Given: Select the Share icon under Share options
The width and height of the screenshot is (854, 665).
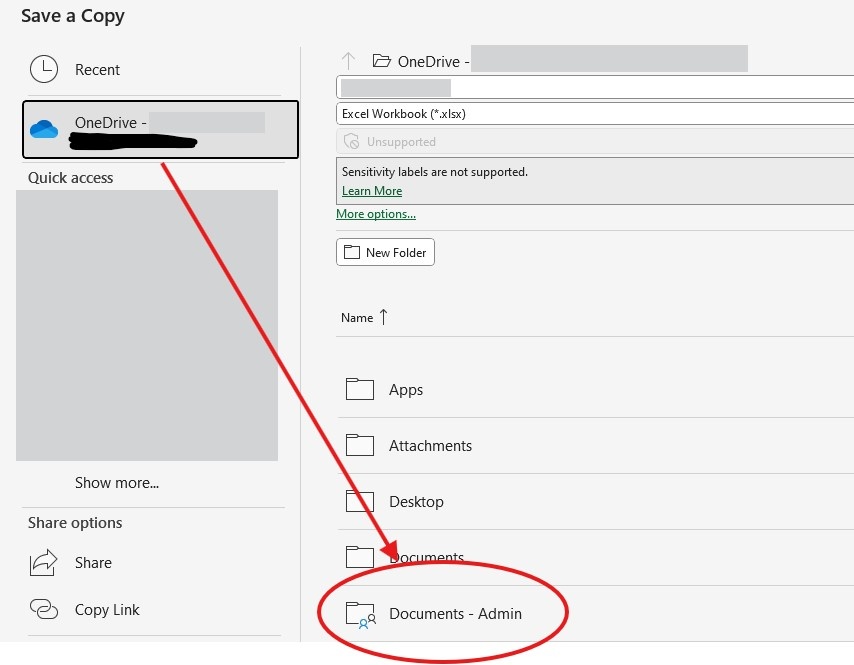Looking at the screenshot, I should [42, 562].
